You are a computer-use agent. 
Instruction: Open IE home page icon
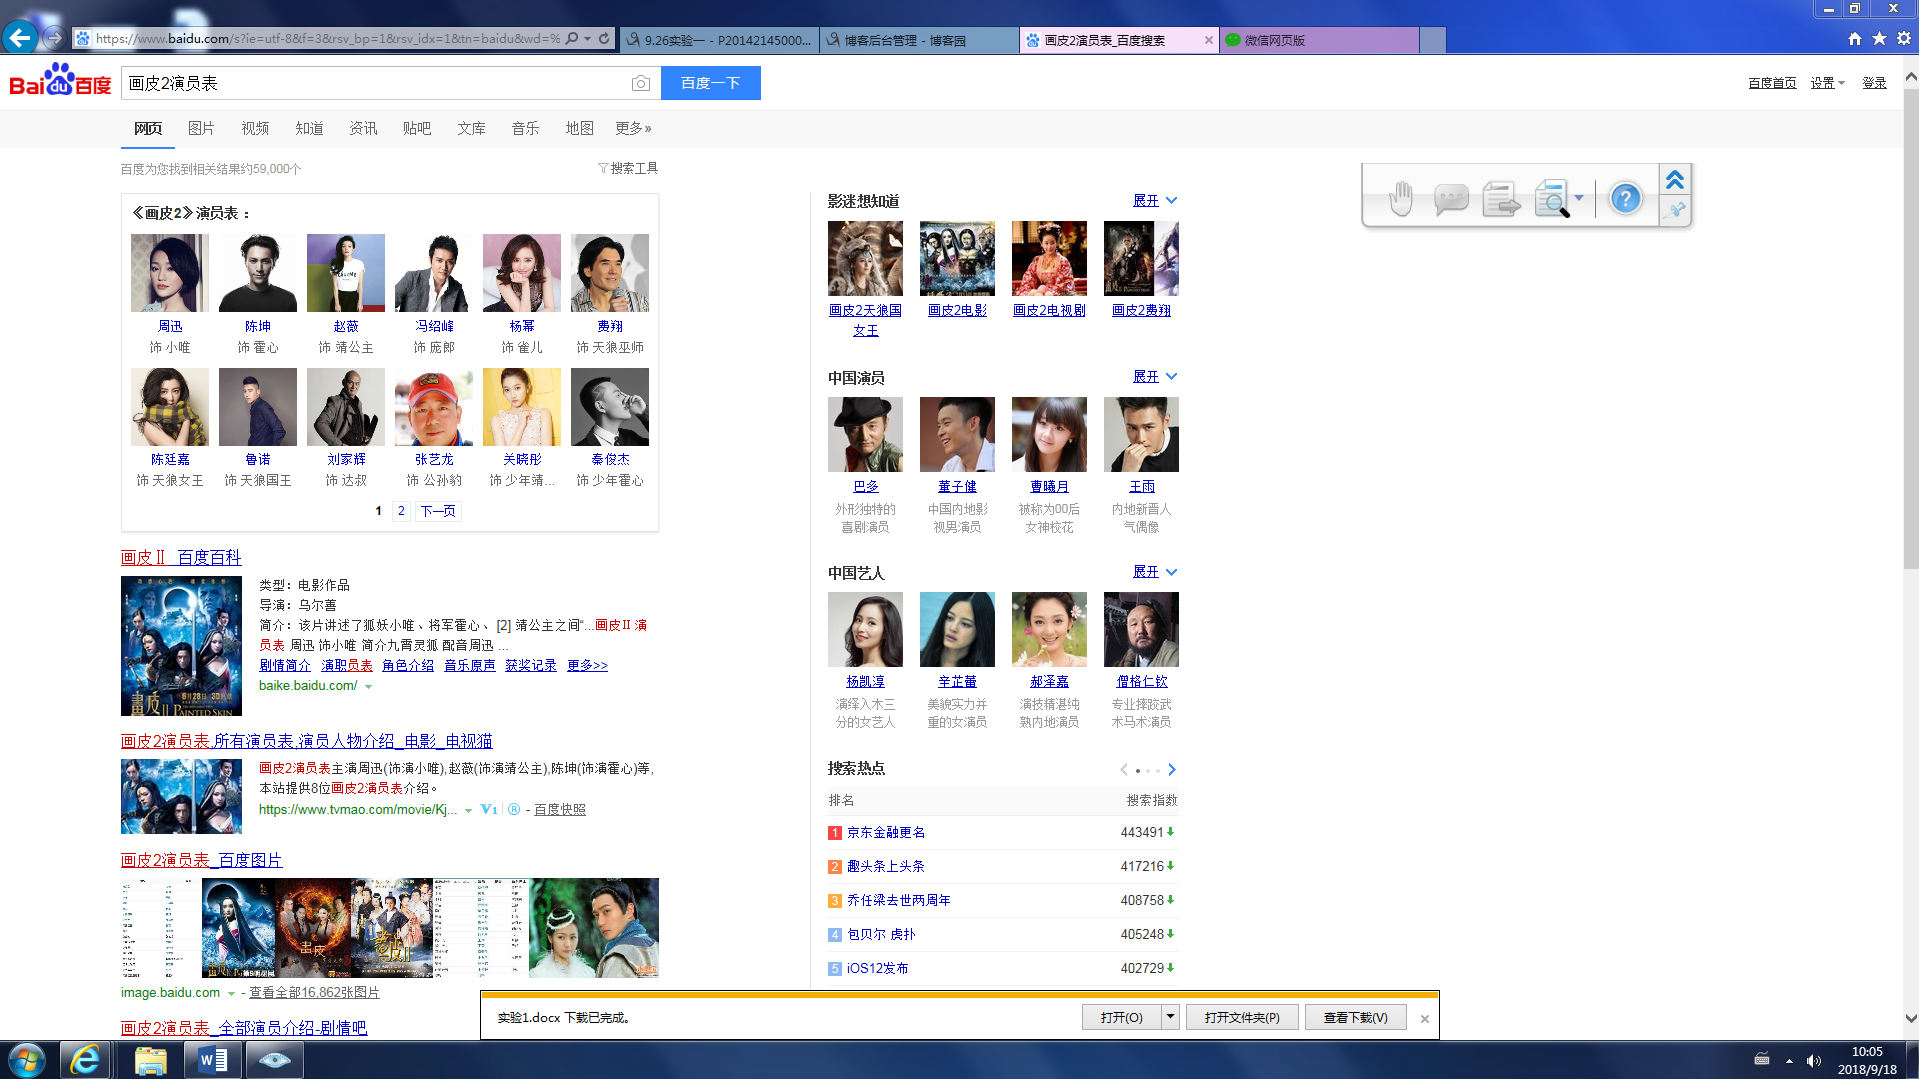tap(1855, 39)
